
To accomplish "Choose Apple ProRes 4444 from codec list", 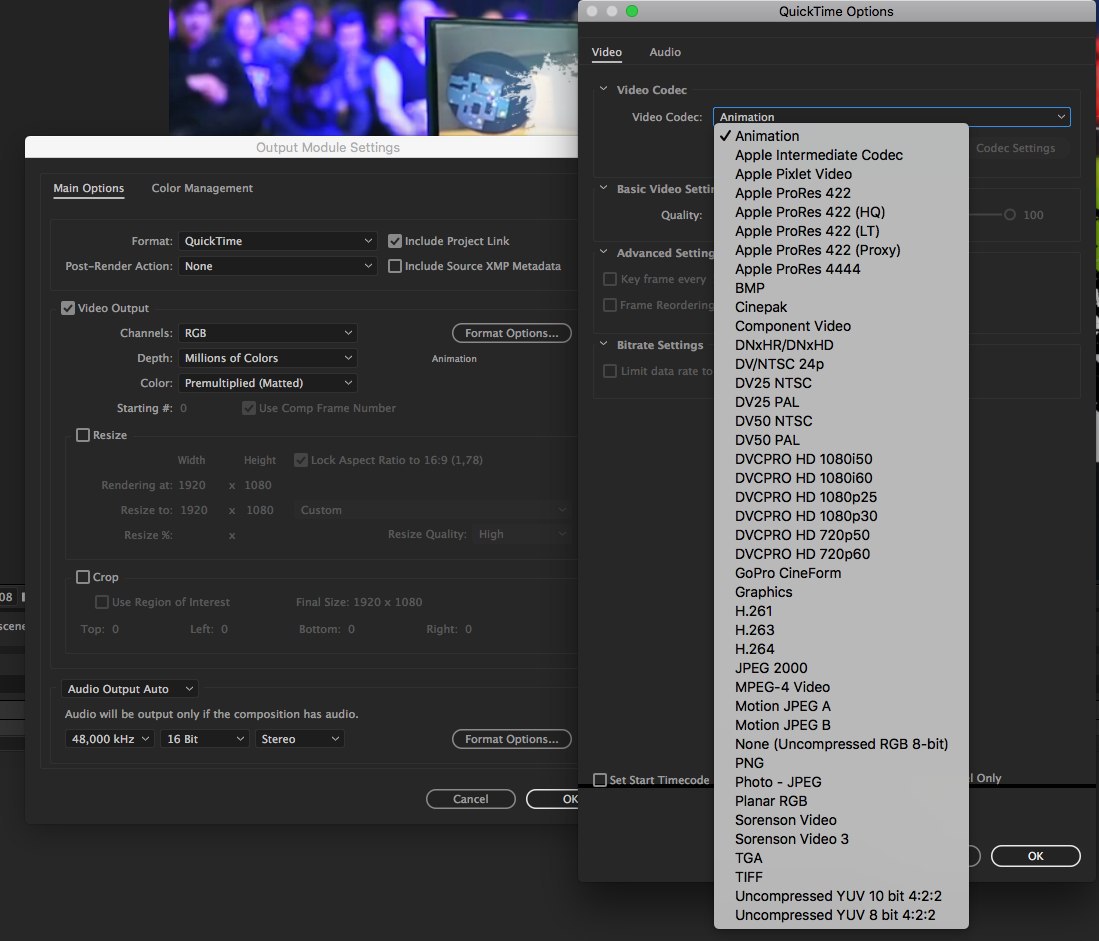I will tap(797, 269).
